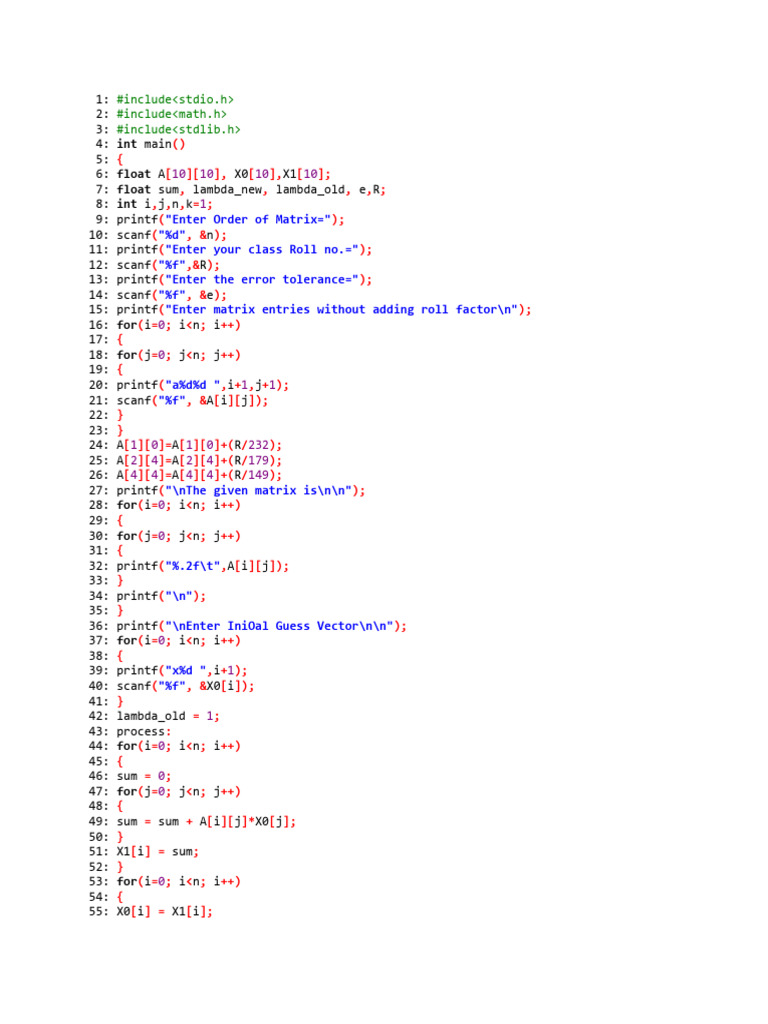Click the printf("x%d ",i+1) line
Viewport: 768px width, 1024px height.
point(182,671)
